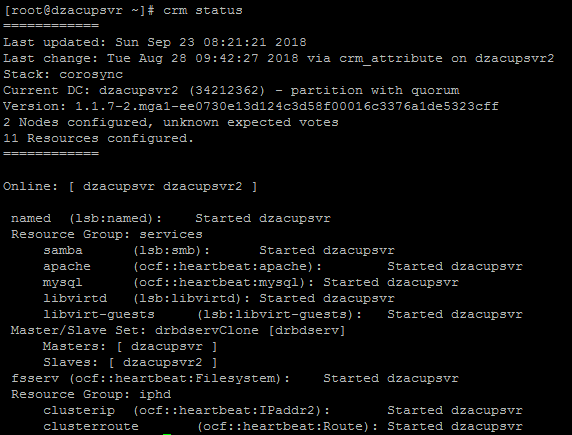Click the 'Slaves: [ dzacupsvr2 ]' line
572x435 pixels.
tap(130, 363)
